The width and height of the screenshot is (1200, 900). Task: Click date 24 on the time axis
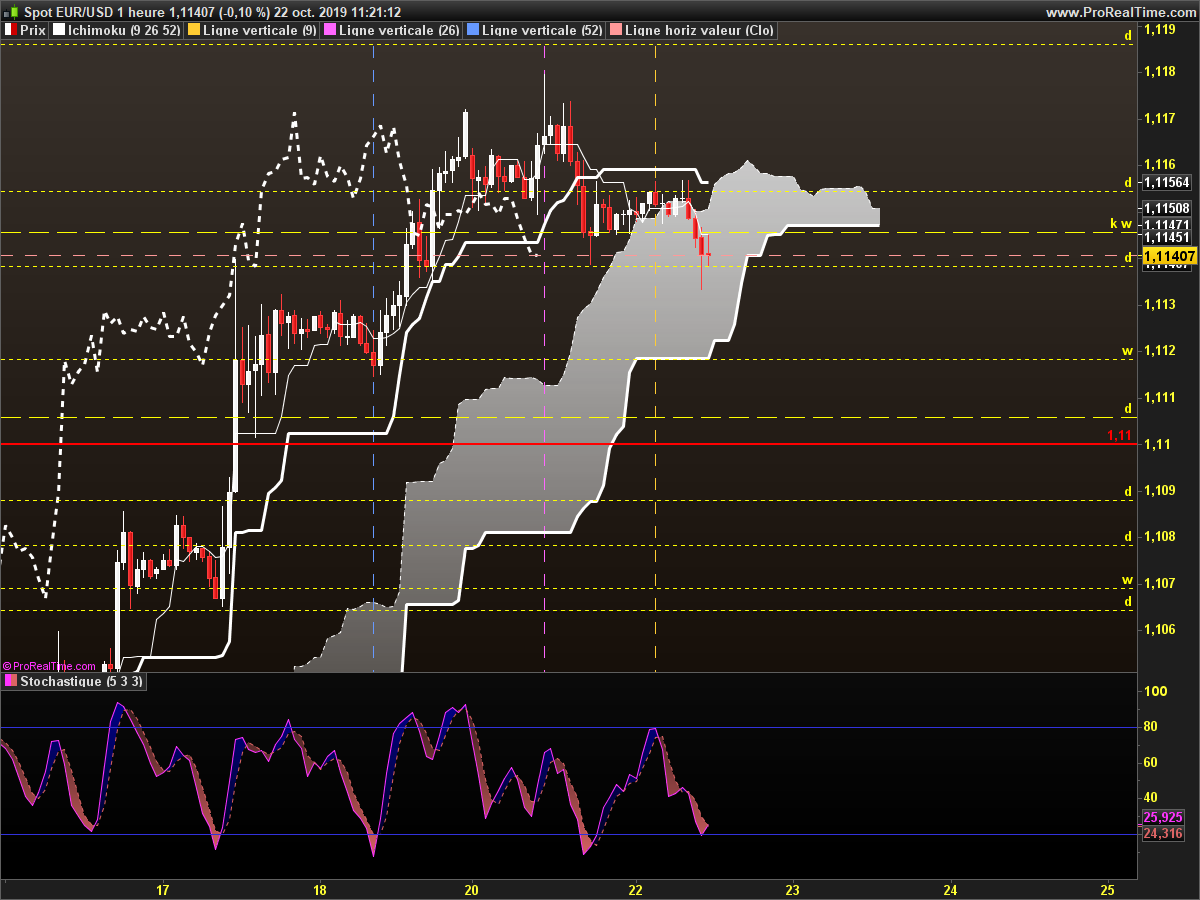pos(950,889)
